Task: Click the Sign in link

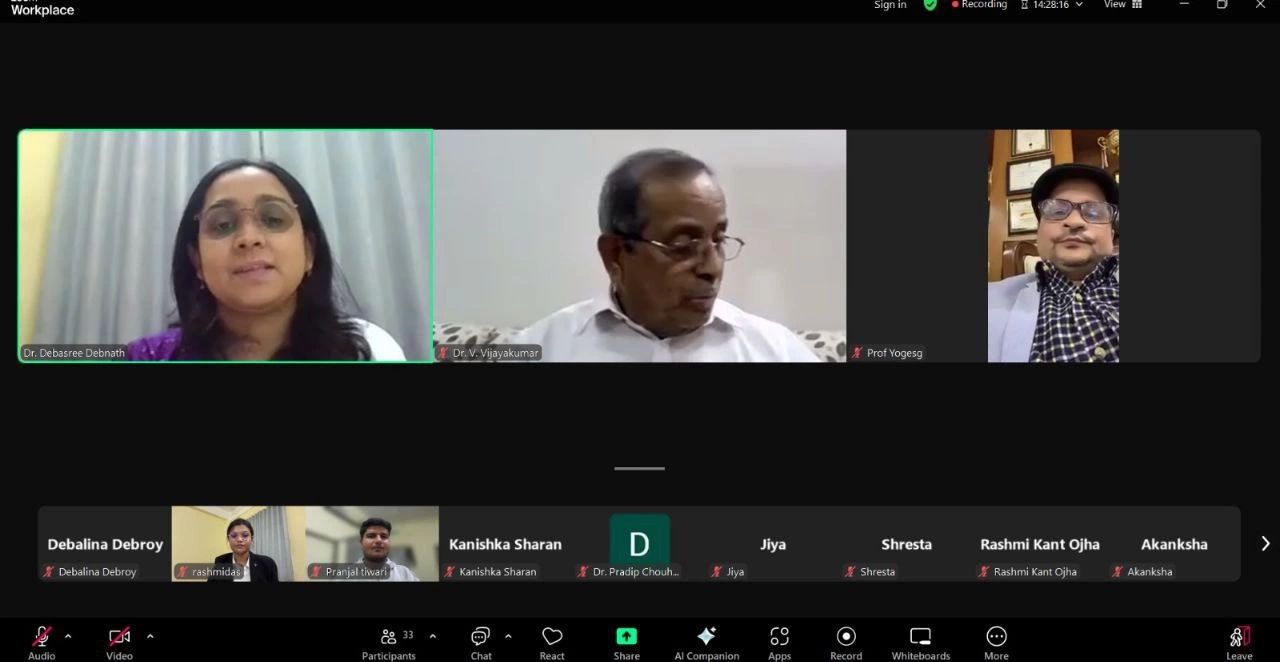Action: pos(890,5)
